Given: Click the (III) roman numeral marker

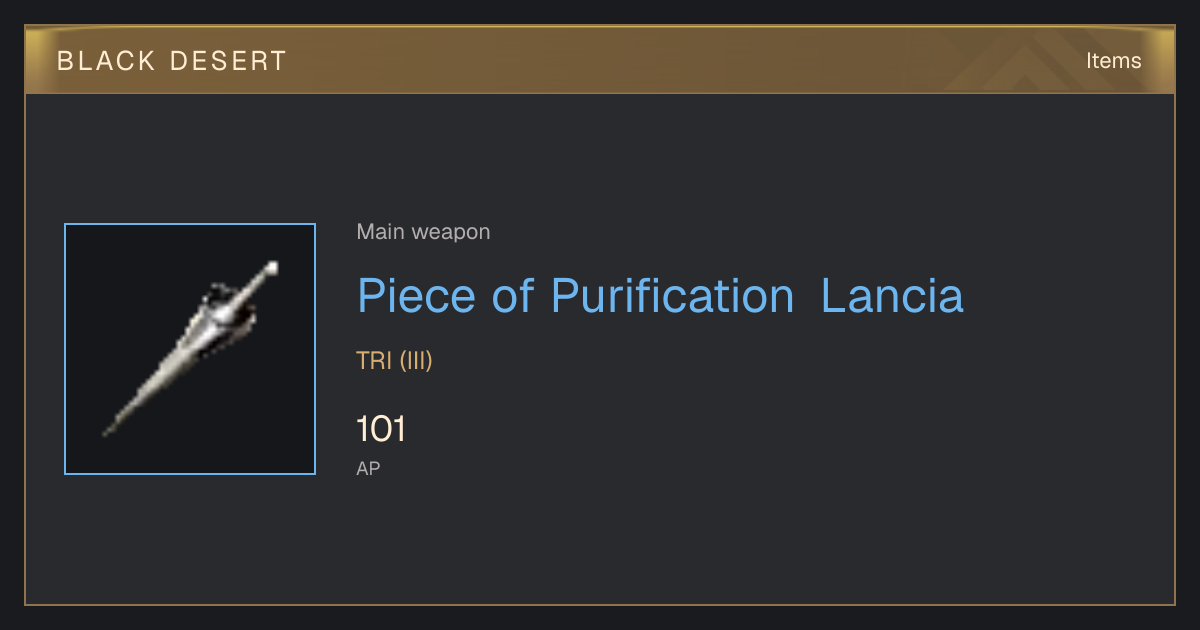Looking at the screenshot, I should click(416, 361).
